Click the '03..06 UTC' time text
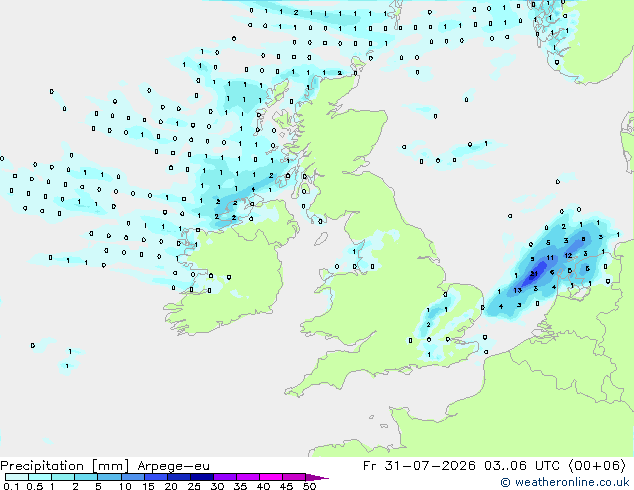This screenshot has height=490, width=634. [522, 466]
